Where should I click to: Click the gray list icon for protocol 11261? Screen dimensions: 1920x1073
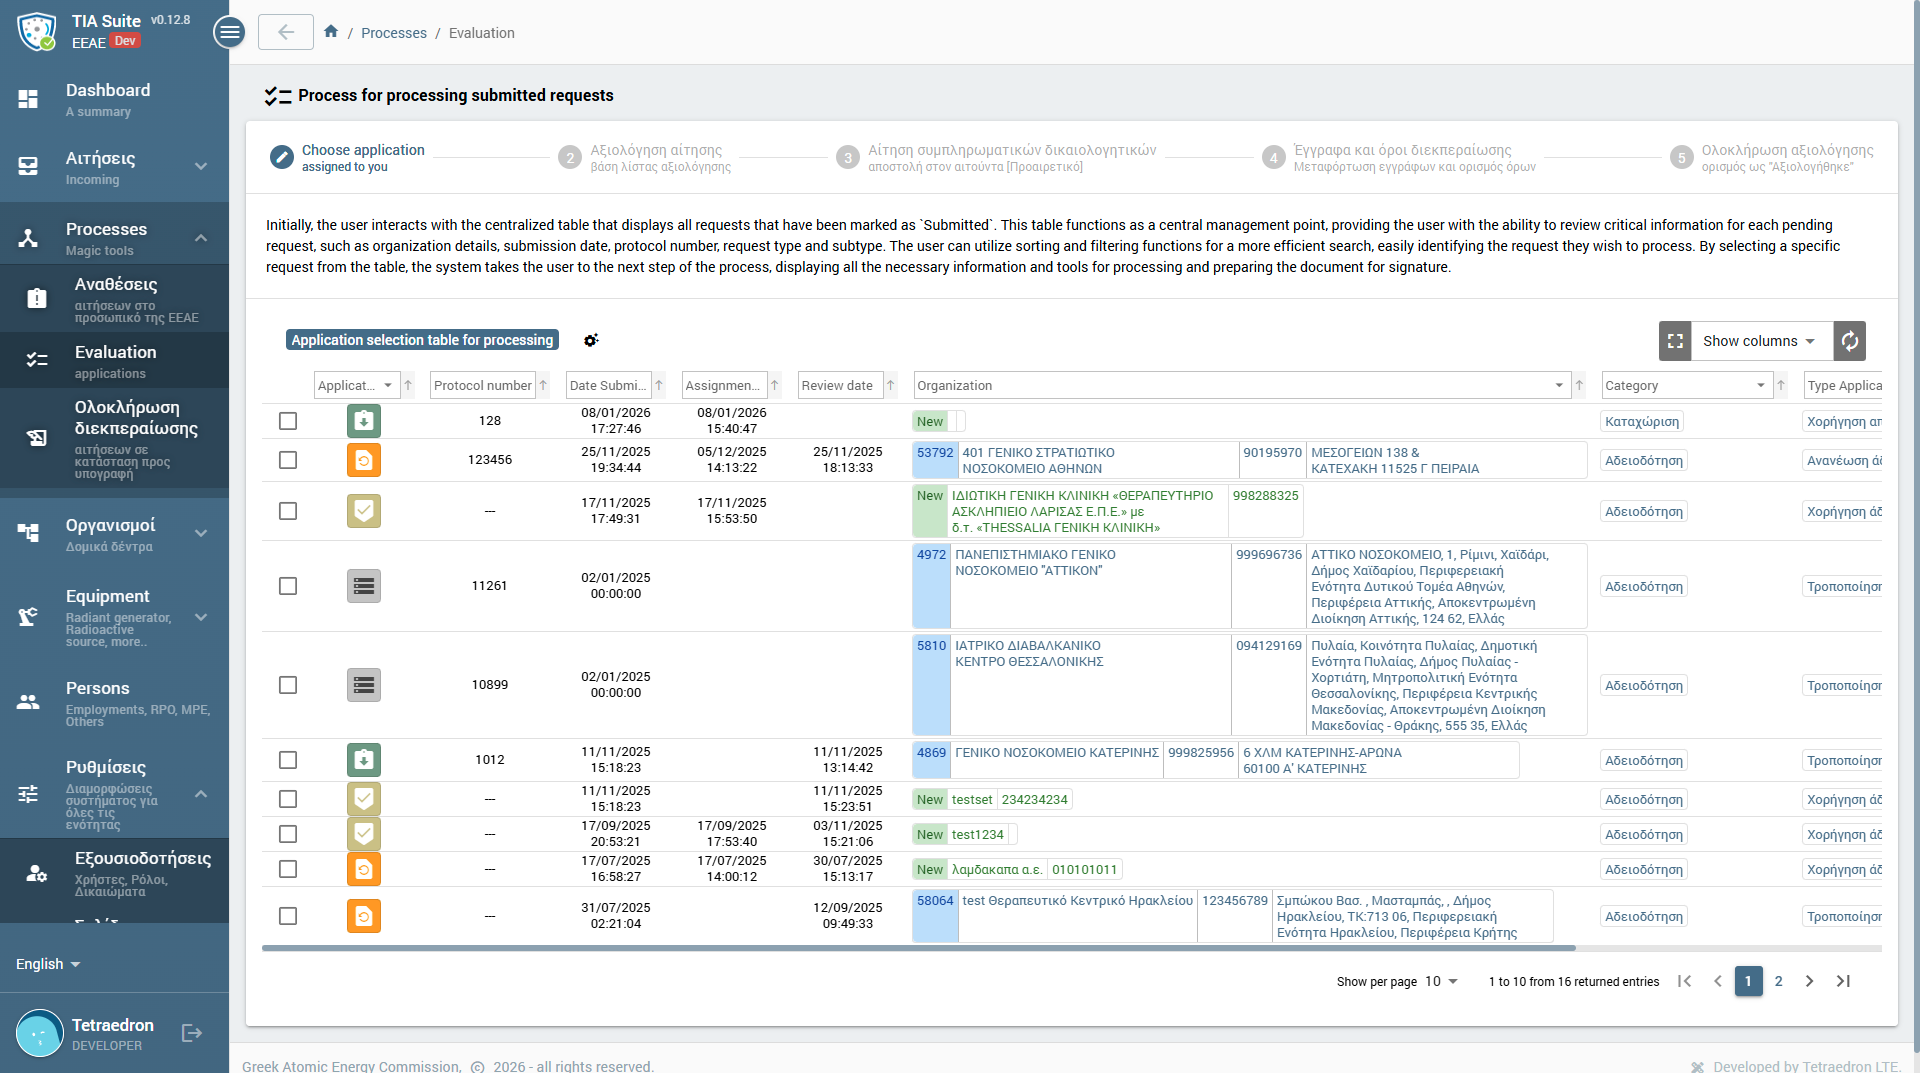coord(364,586)
